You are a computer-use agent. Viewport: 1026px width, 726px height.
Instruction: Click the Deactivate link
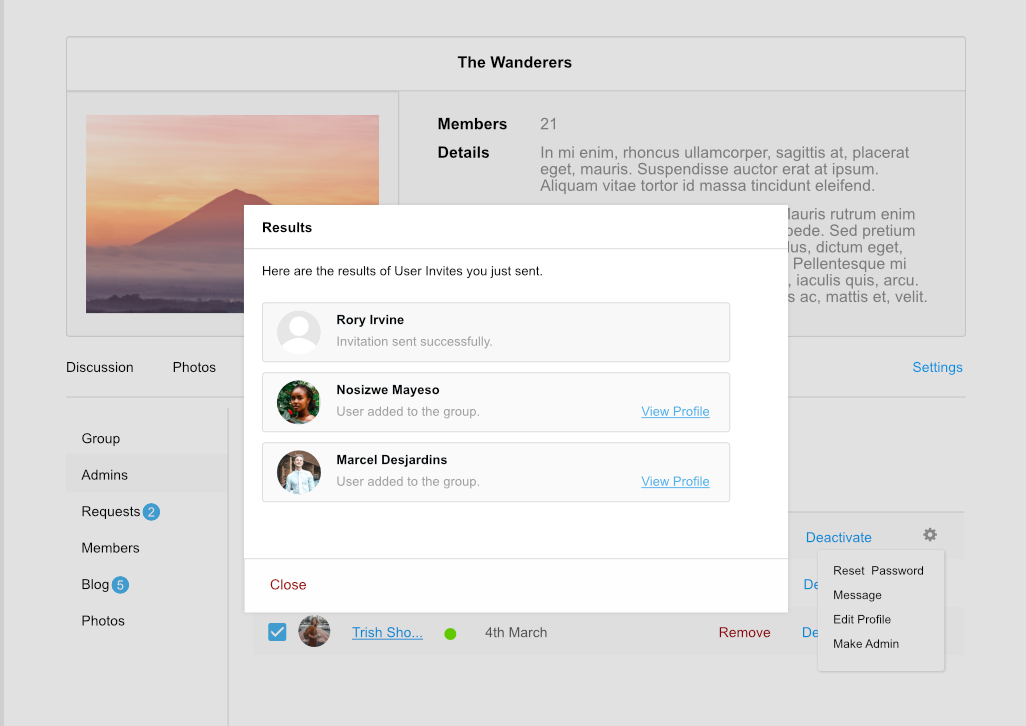[838, 537]
